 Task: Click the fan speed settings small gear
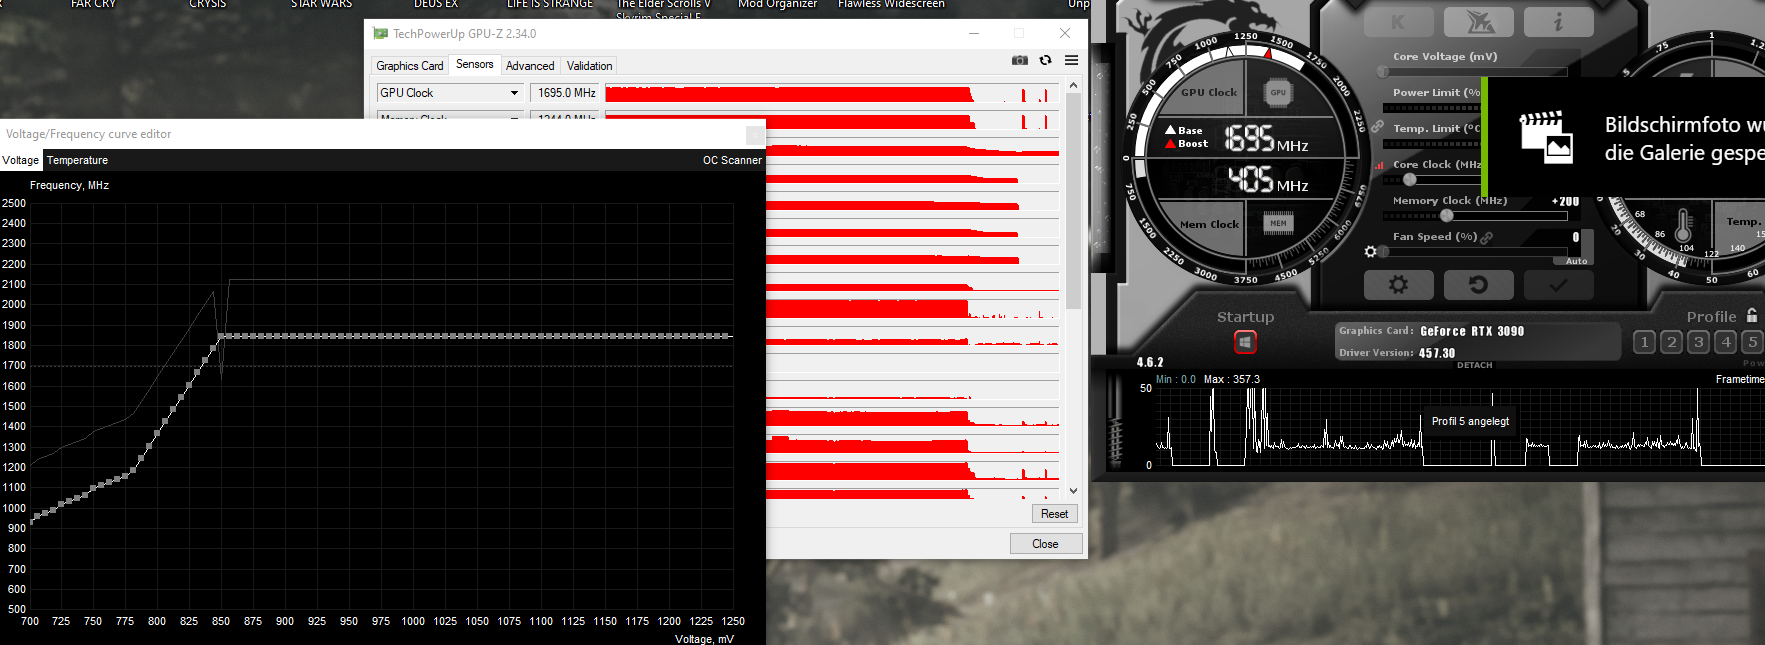coord(1371,252)
